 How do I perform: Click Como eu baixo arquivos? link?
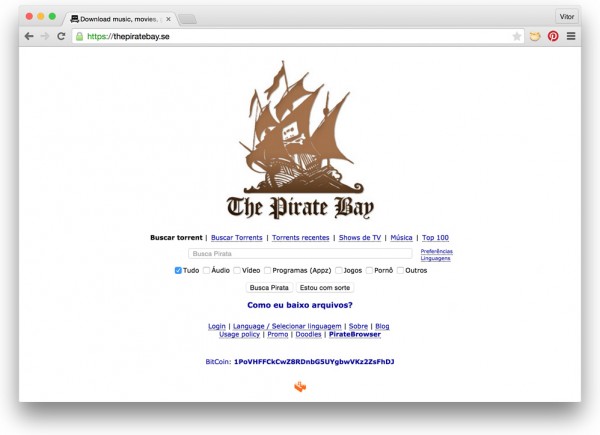pos(300,305)
